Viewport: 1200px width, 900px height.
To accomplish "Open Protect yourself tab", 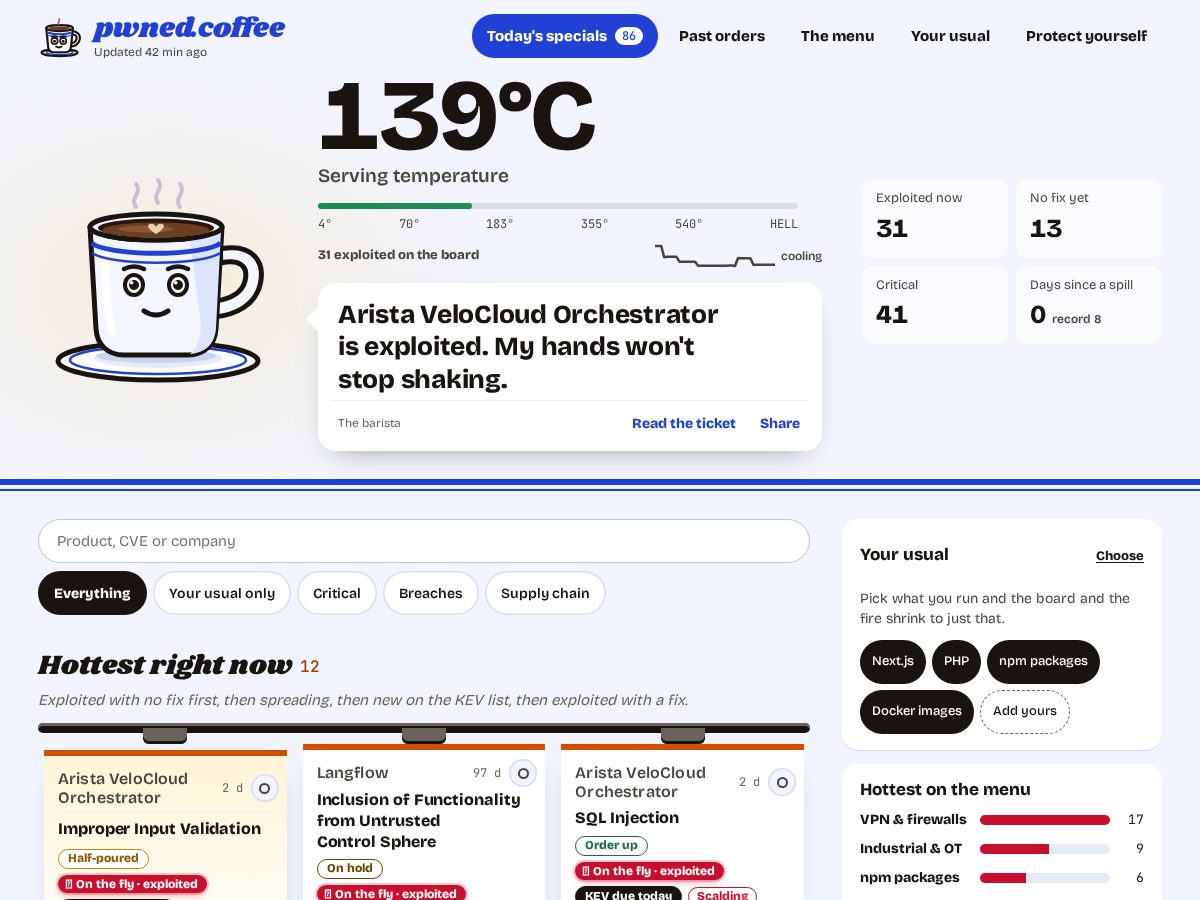I will click(x=1086, y=36).
